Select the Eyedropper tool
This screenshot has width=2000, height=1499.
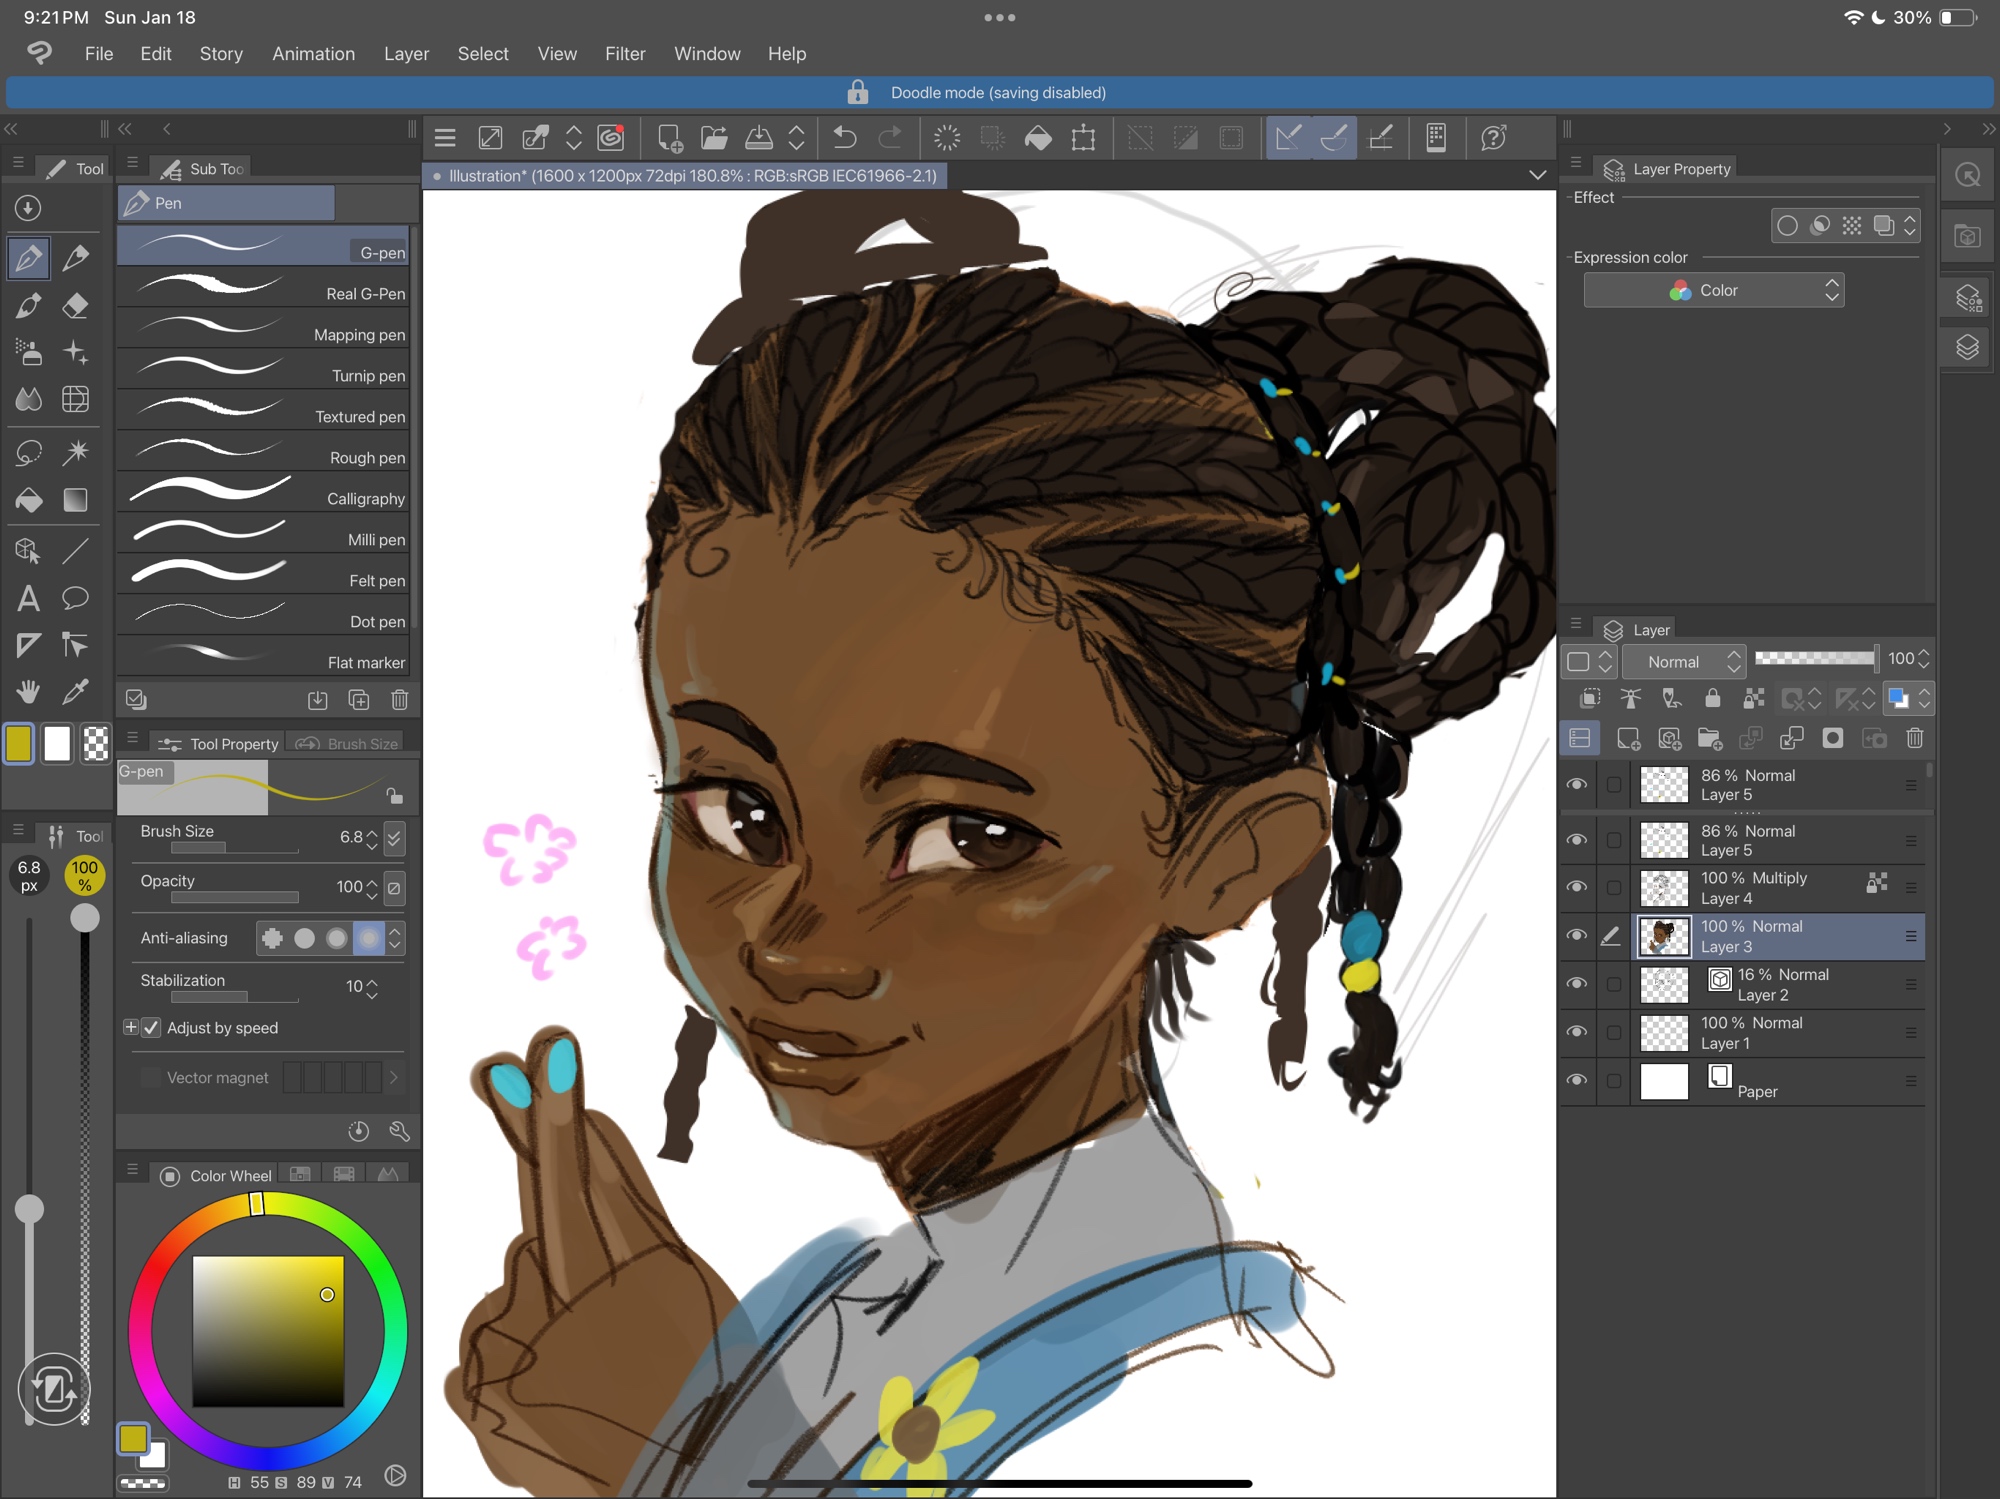click(x=75, y=691)
